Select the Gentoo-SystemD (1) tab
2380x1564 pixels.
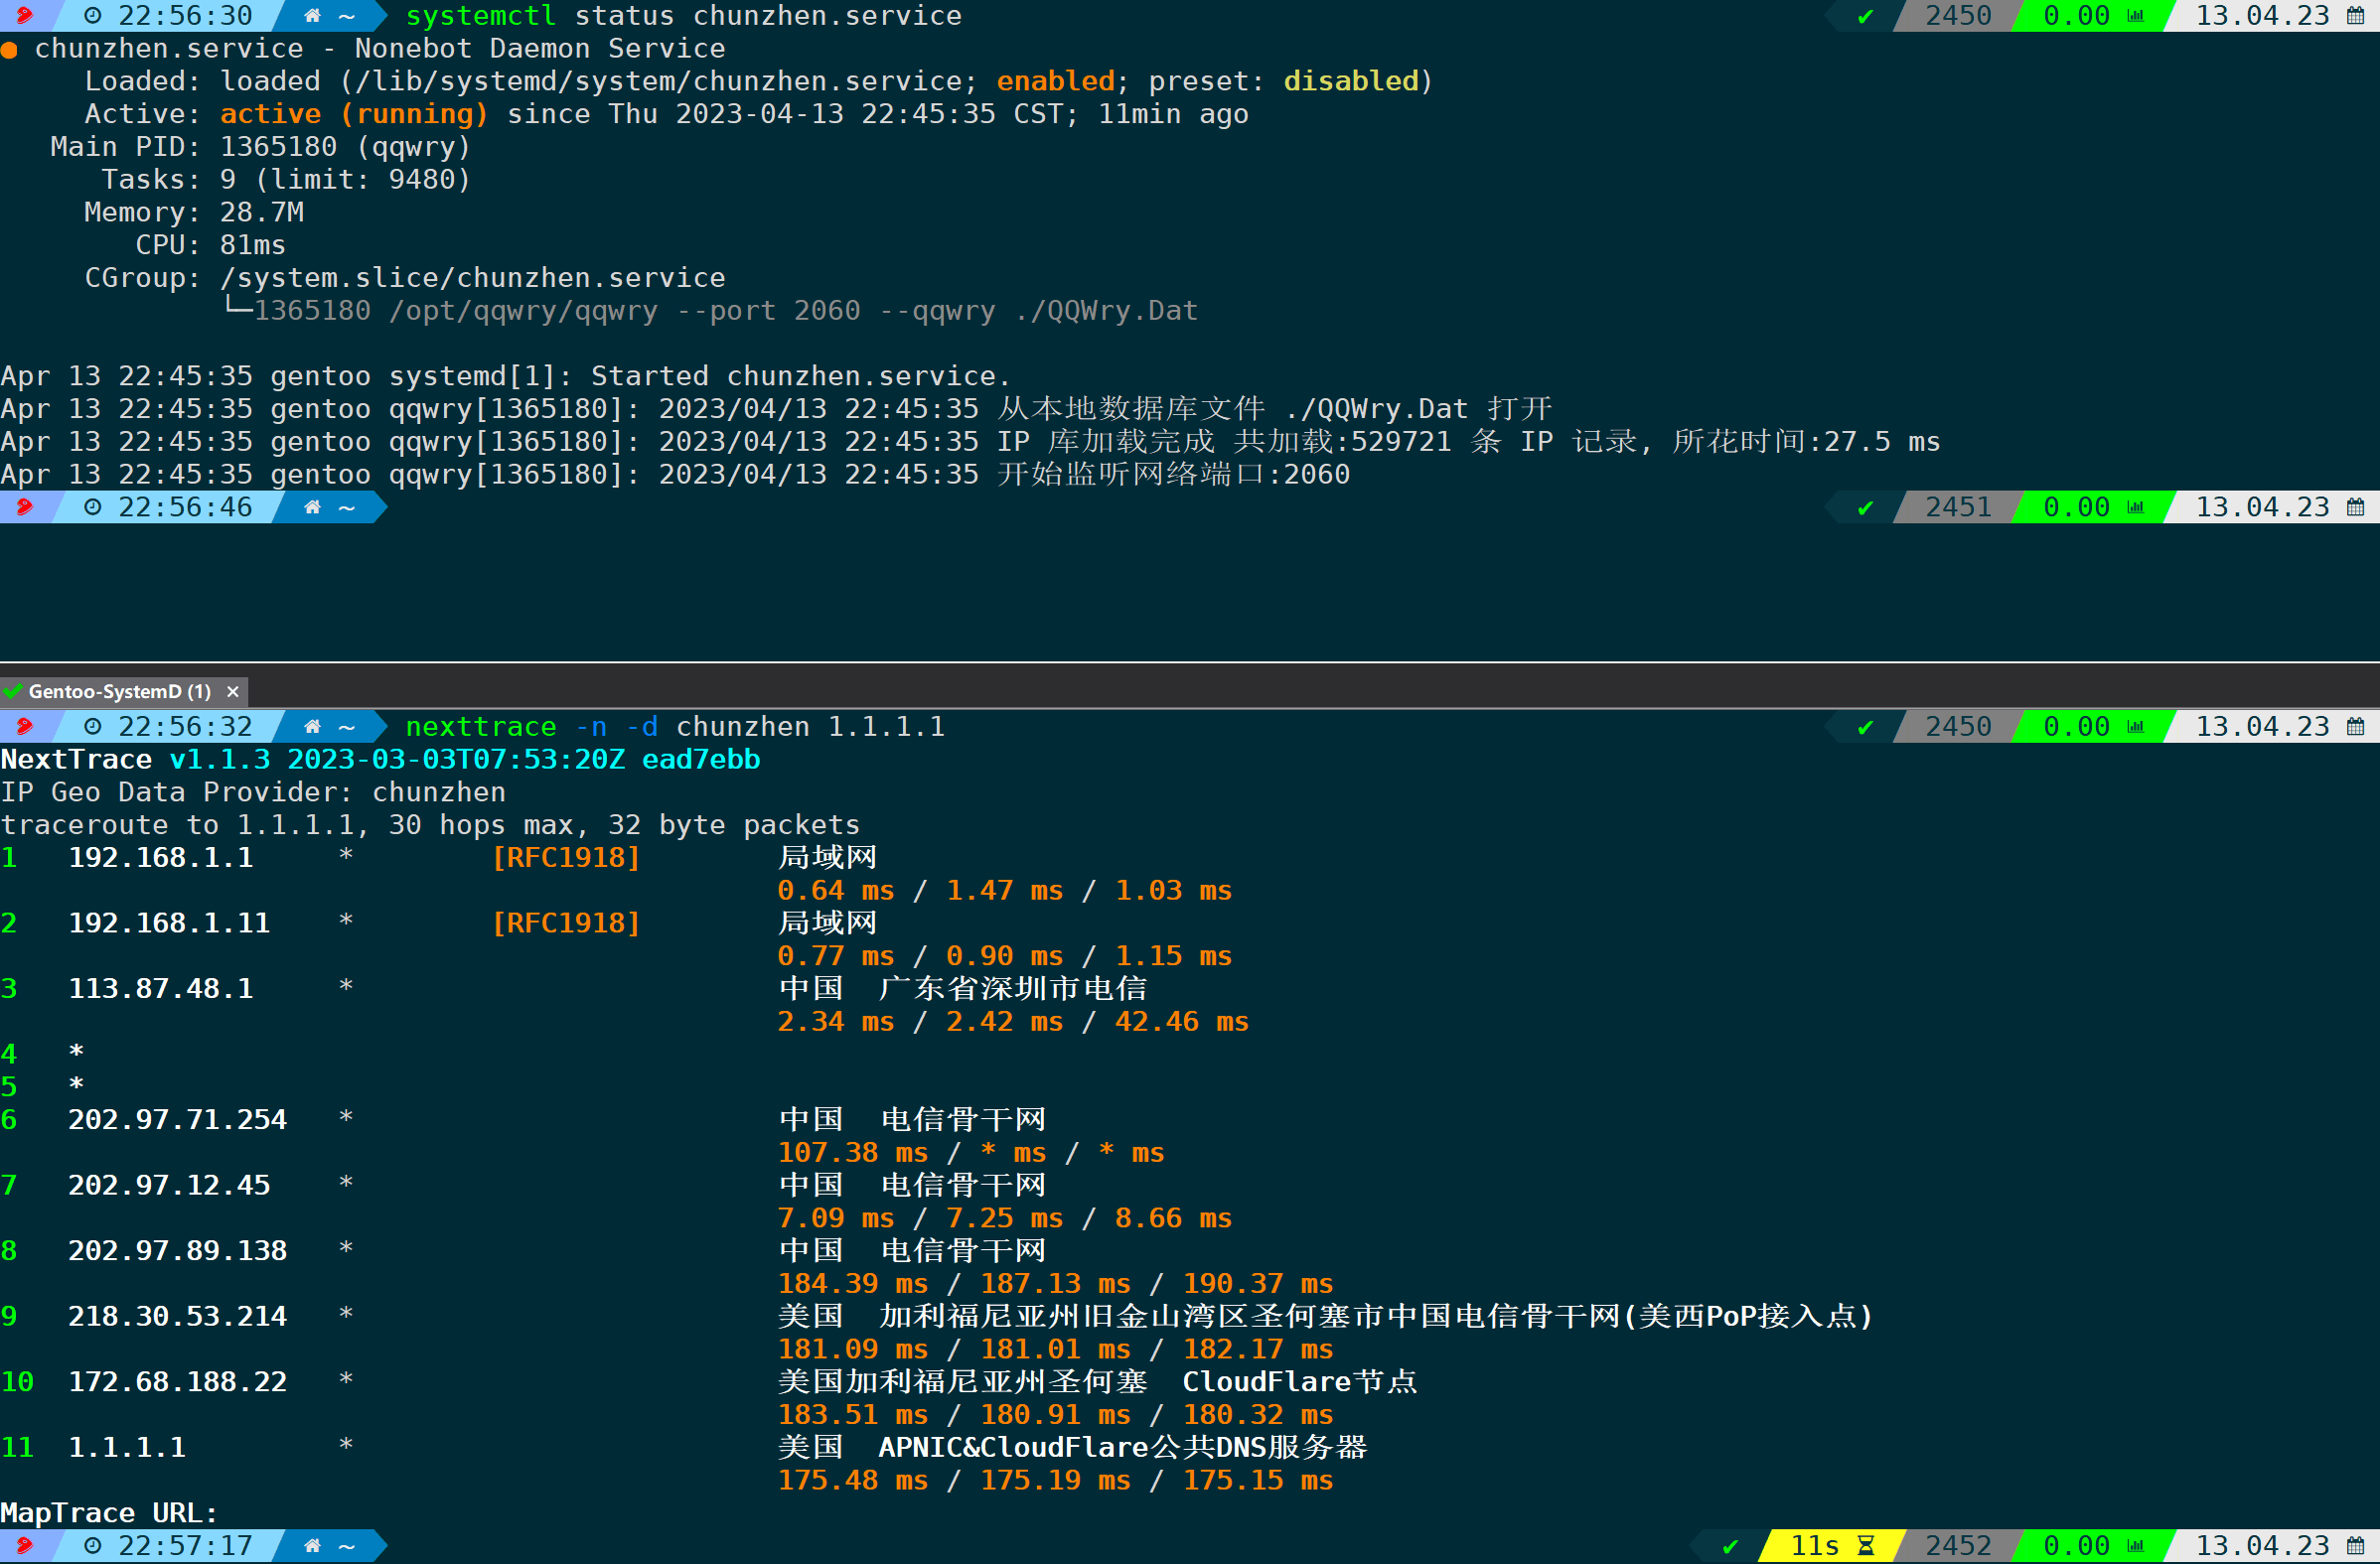tap(122, 691)
